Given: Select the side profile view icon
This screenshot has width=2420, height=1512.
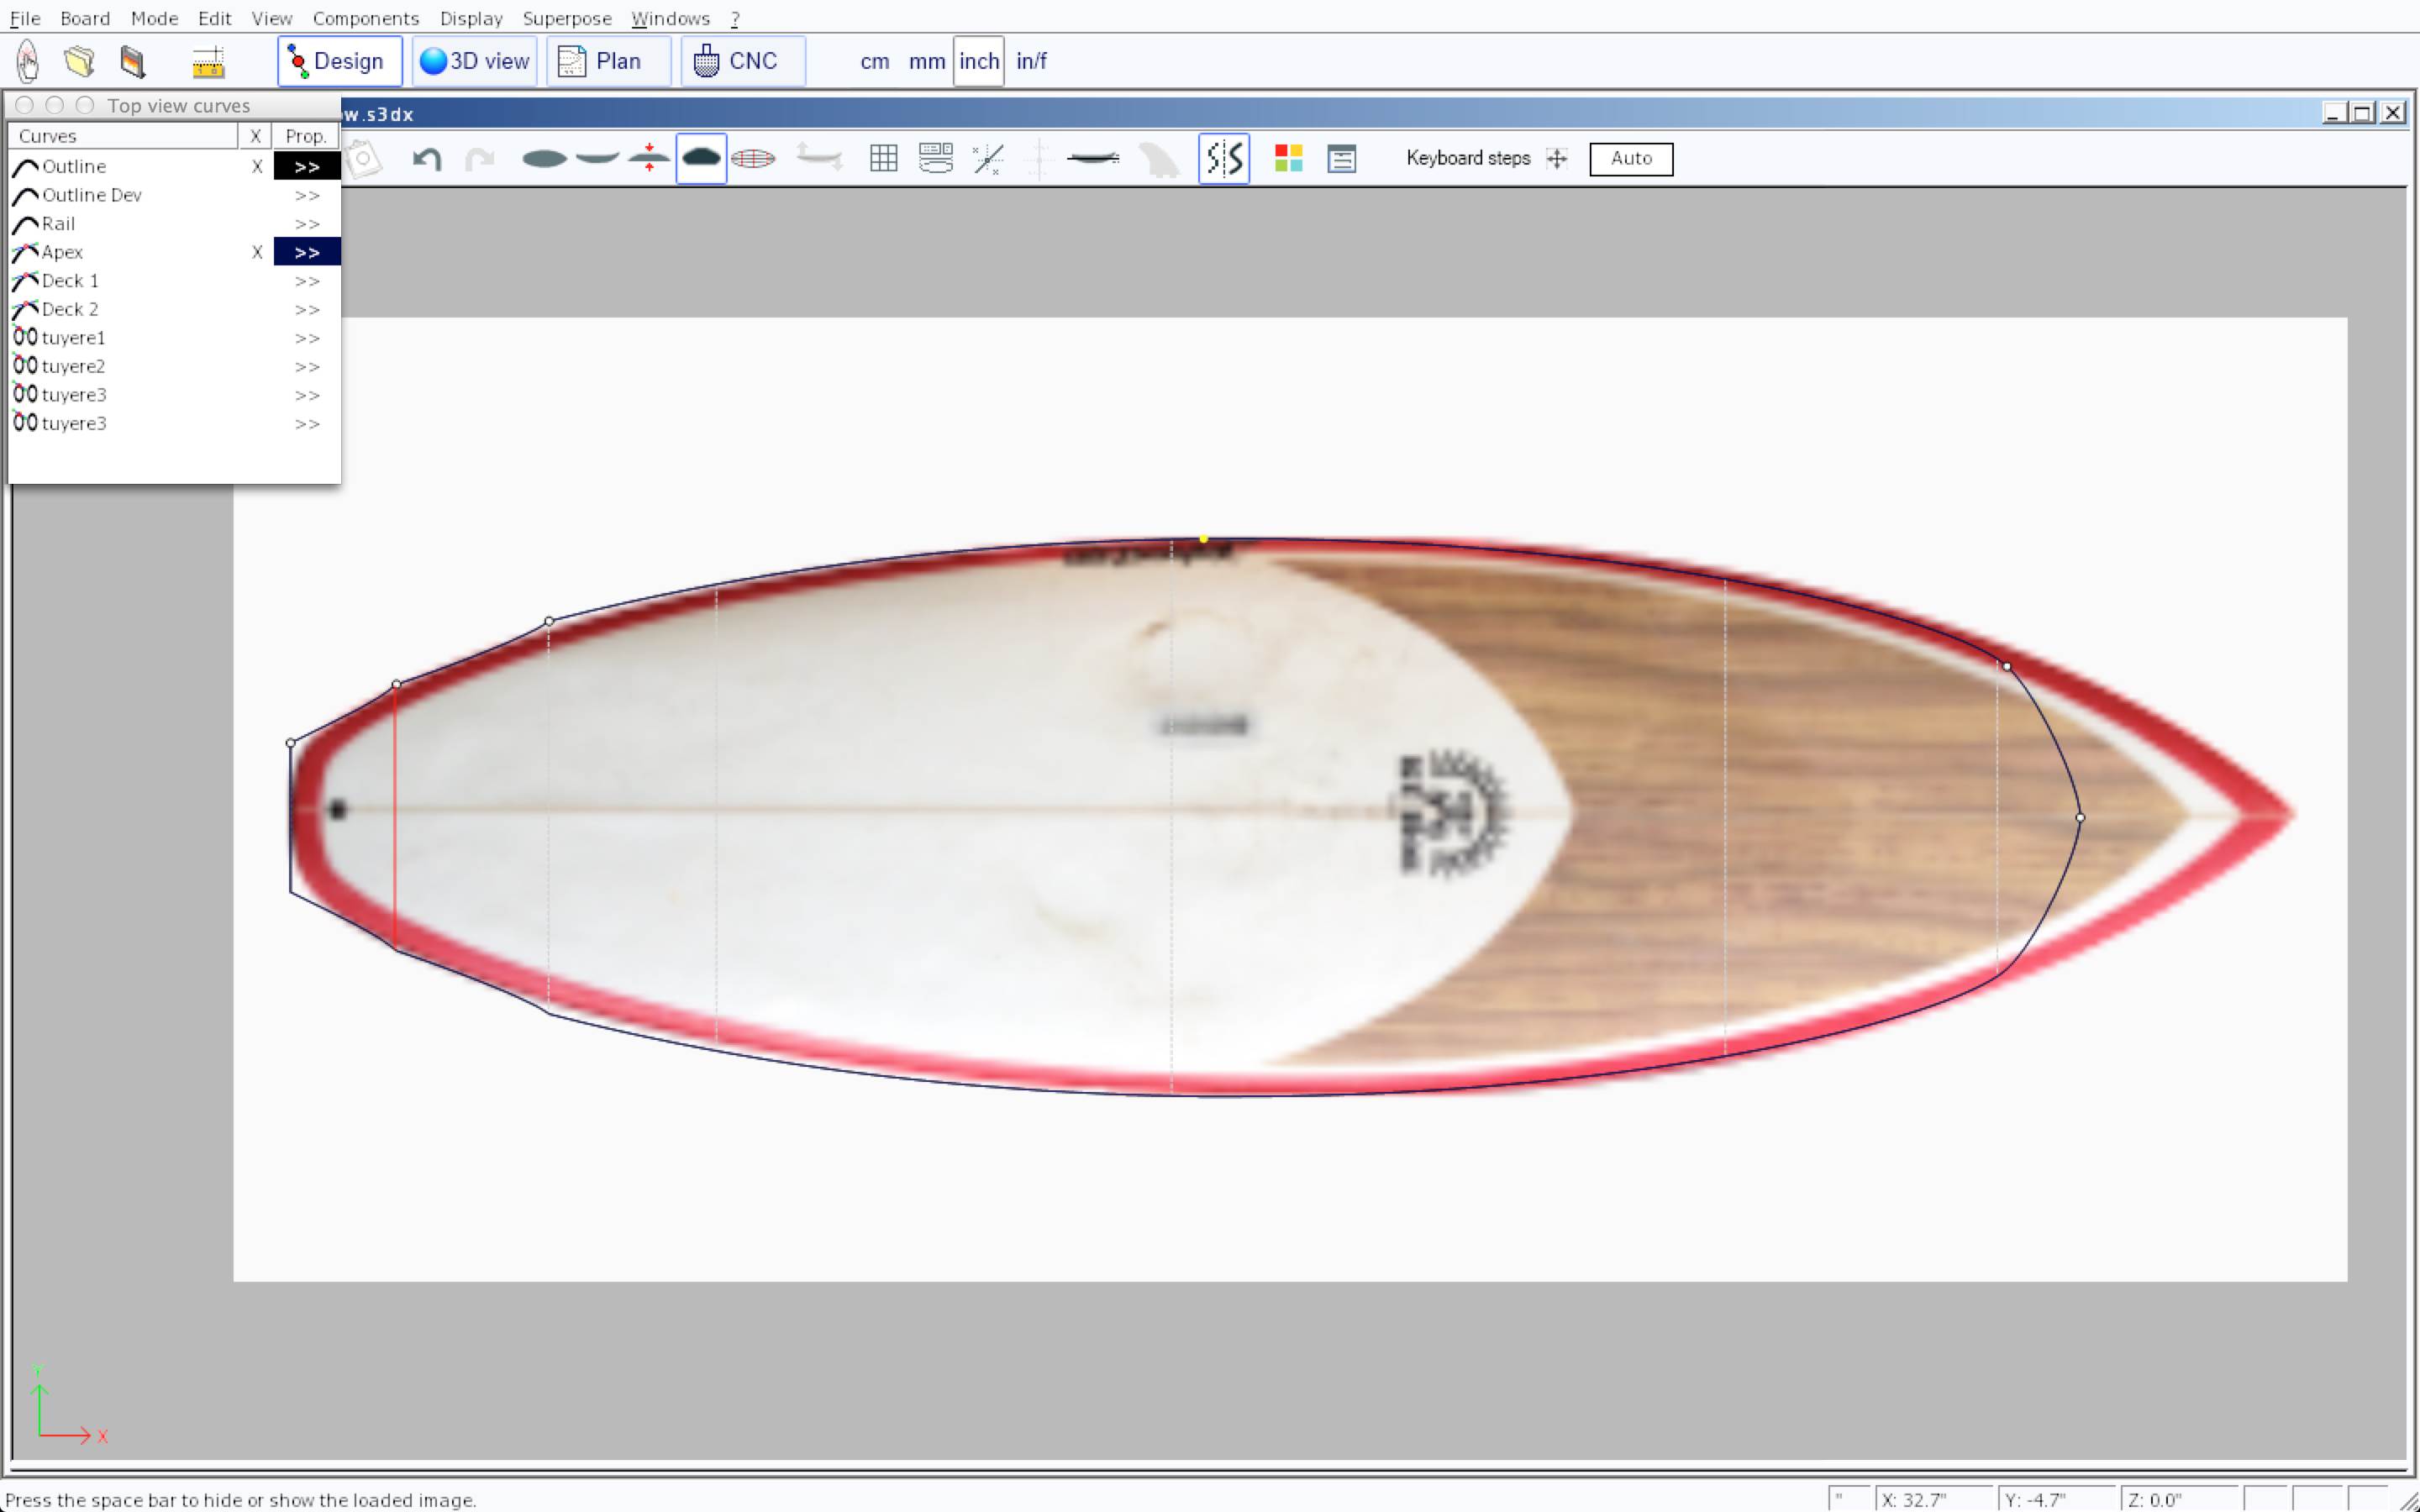Looking at the screenshot, I should pos(597,159).
